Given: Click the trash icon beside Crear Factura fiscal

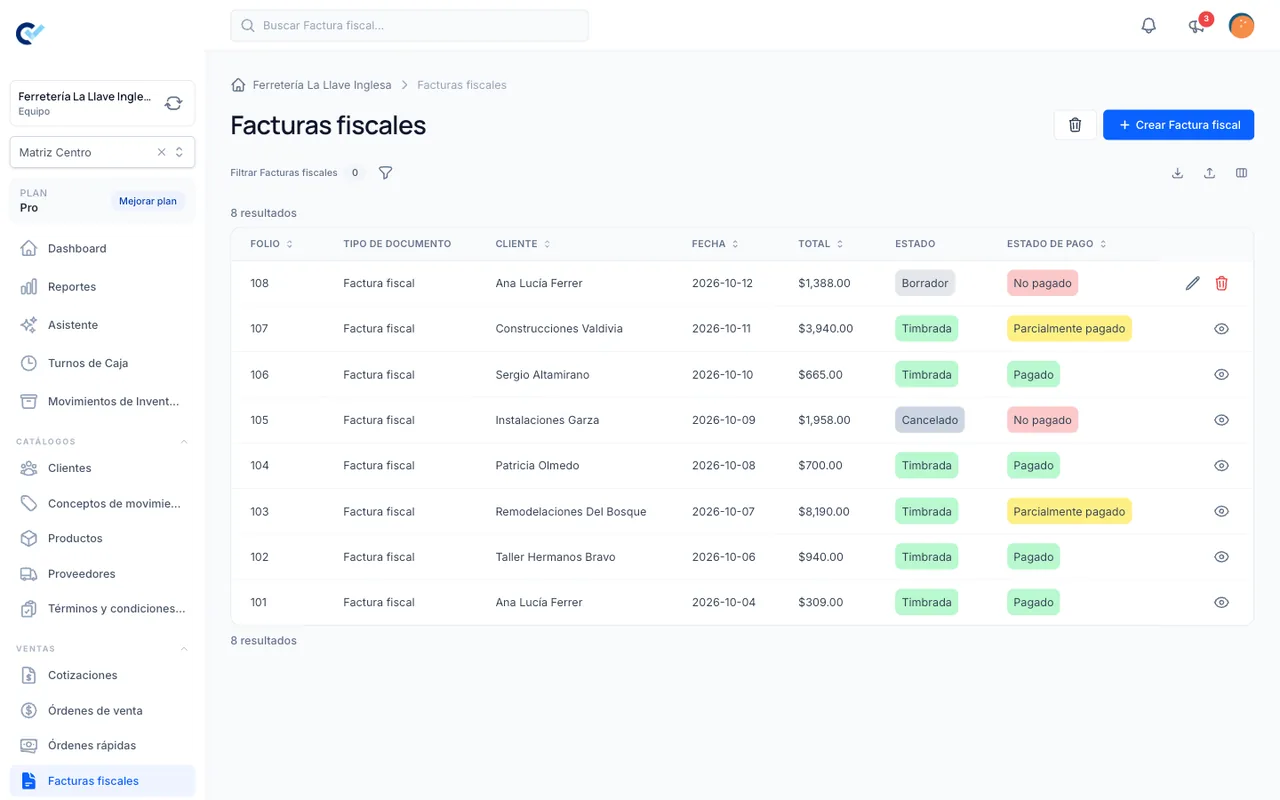Looking at the screenshot, I should pos(1075,125).
